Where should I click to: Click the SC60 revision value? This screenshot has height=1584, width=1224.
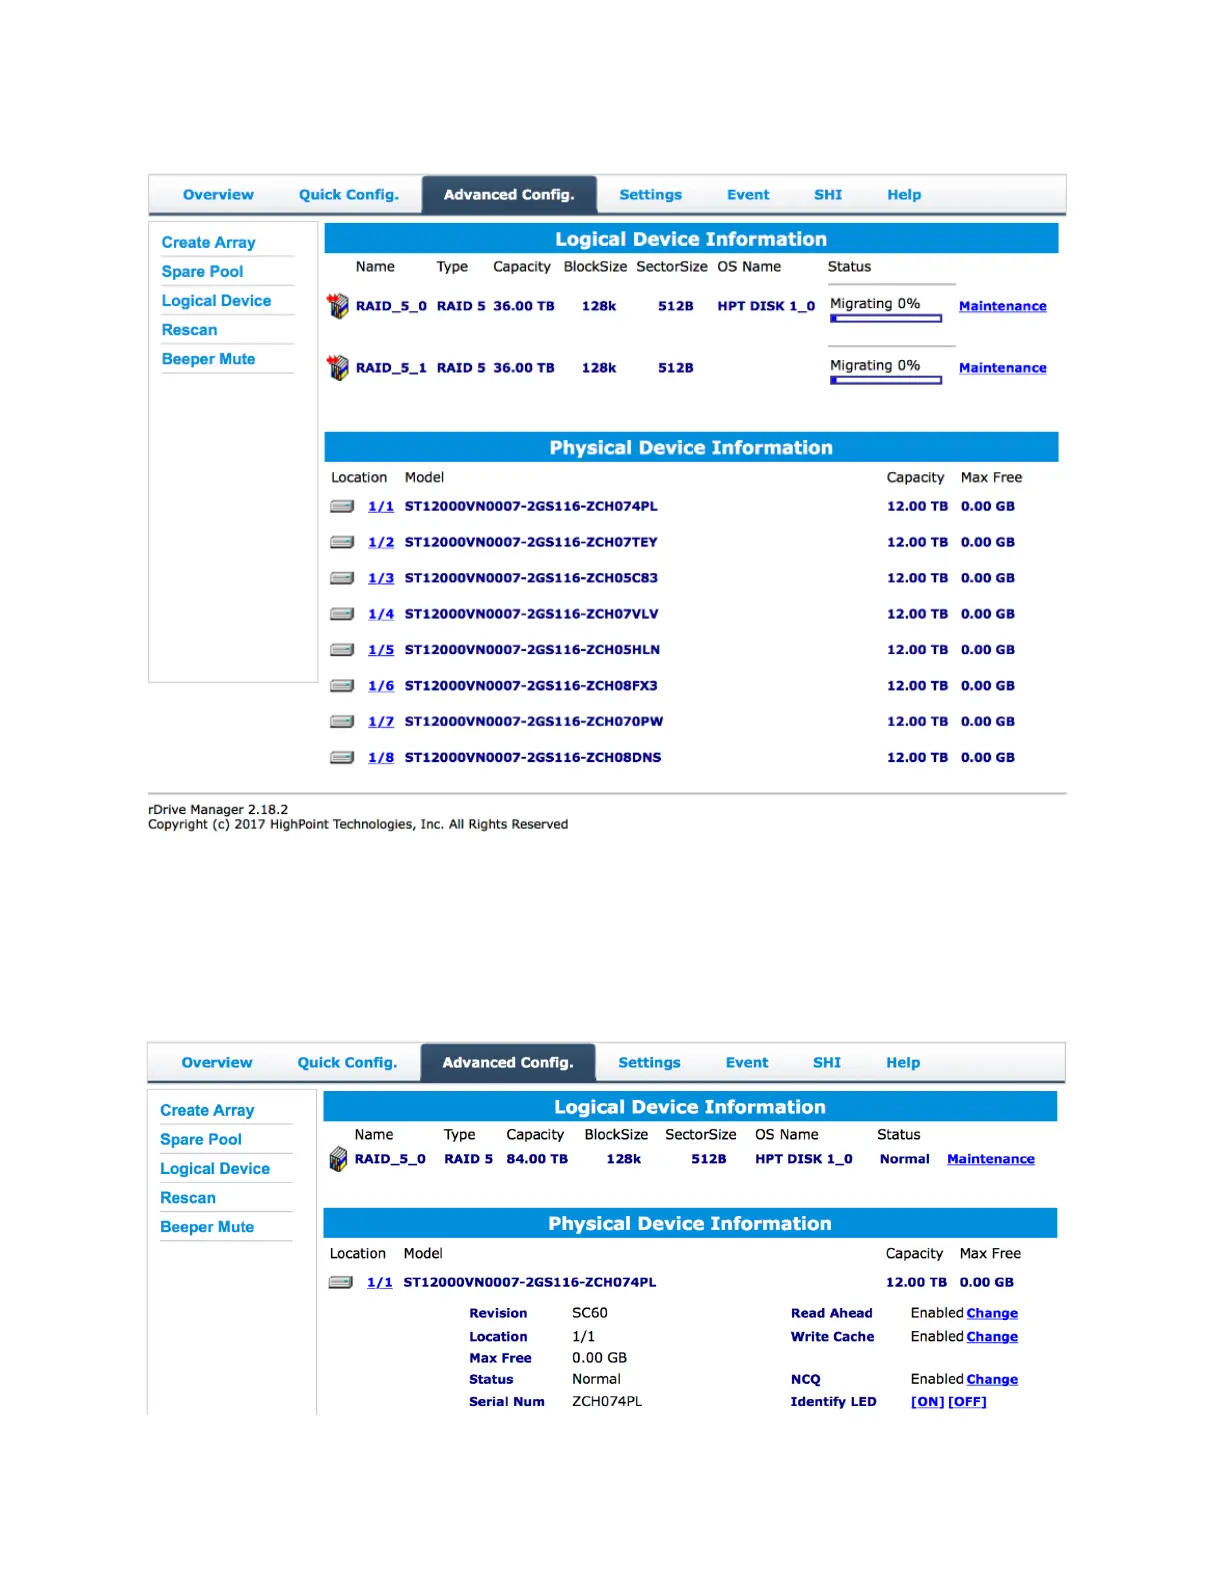590,1313
